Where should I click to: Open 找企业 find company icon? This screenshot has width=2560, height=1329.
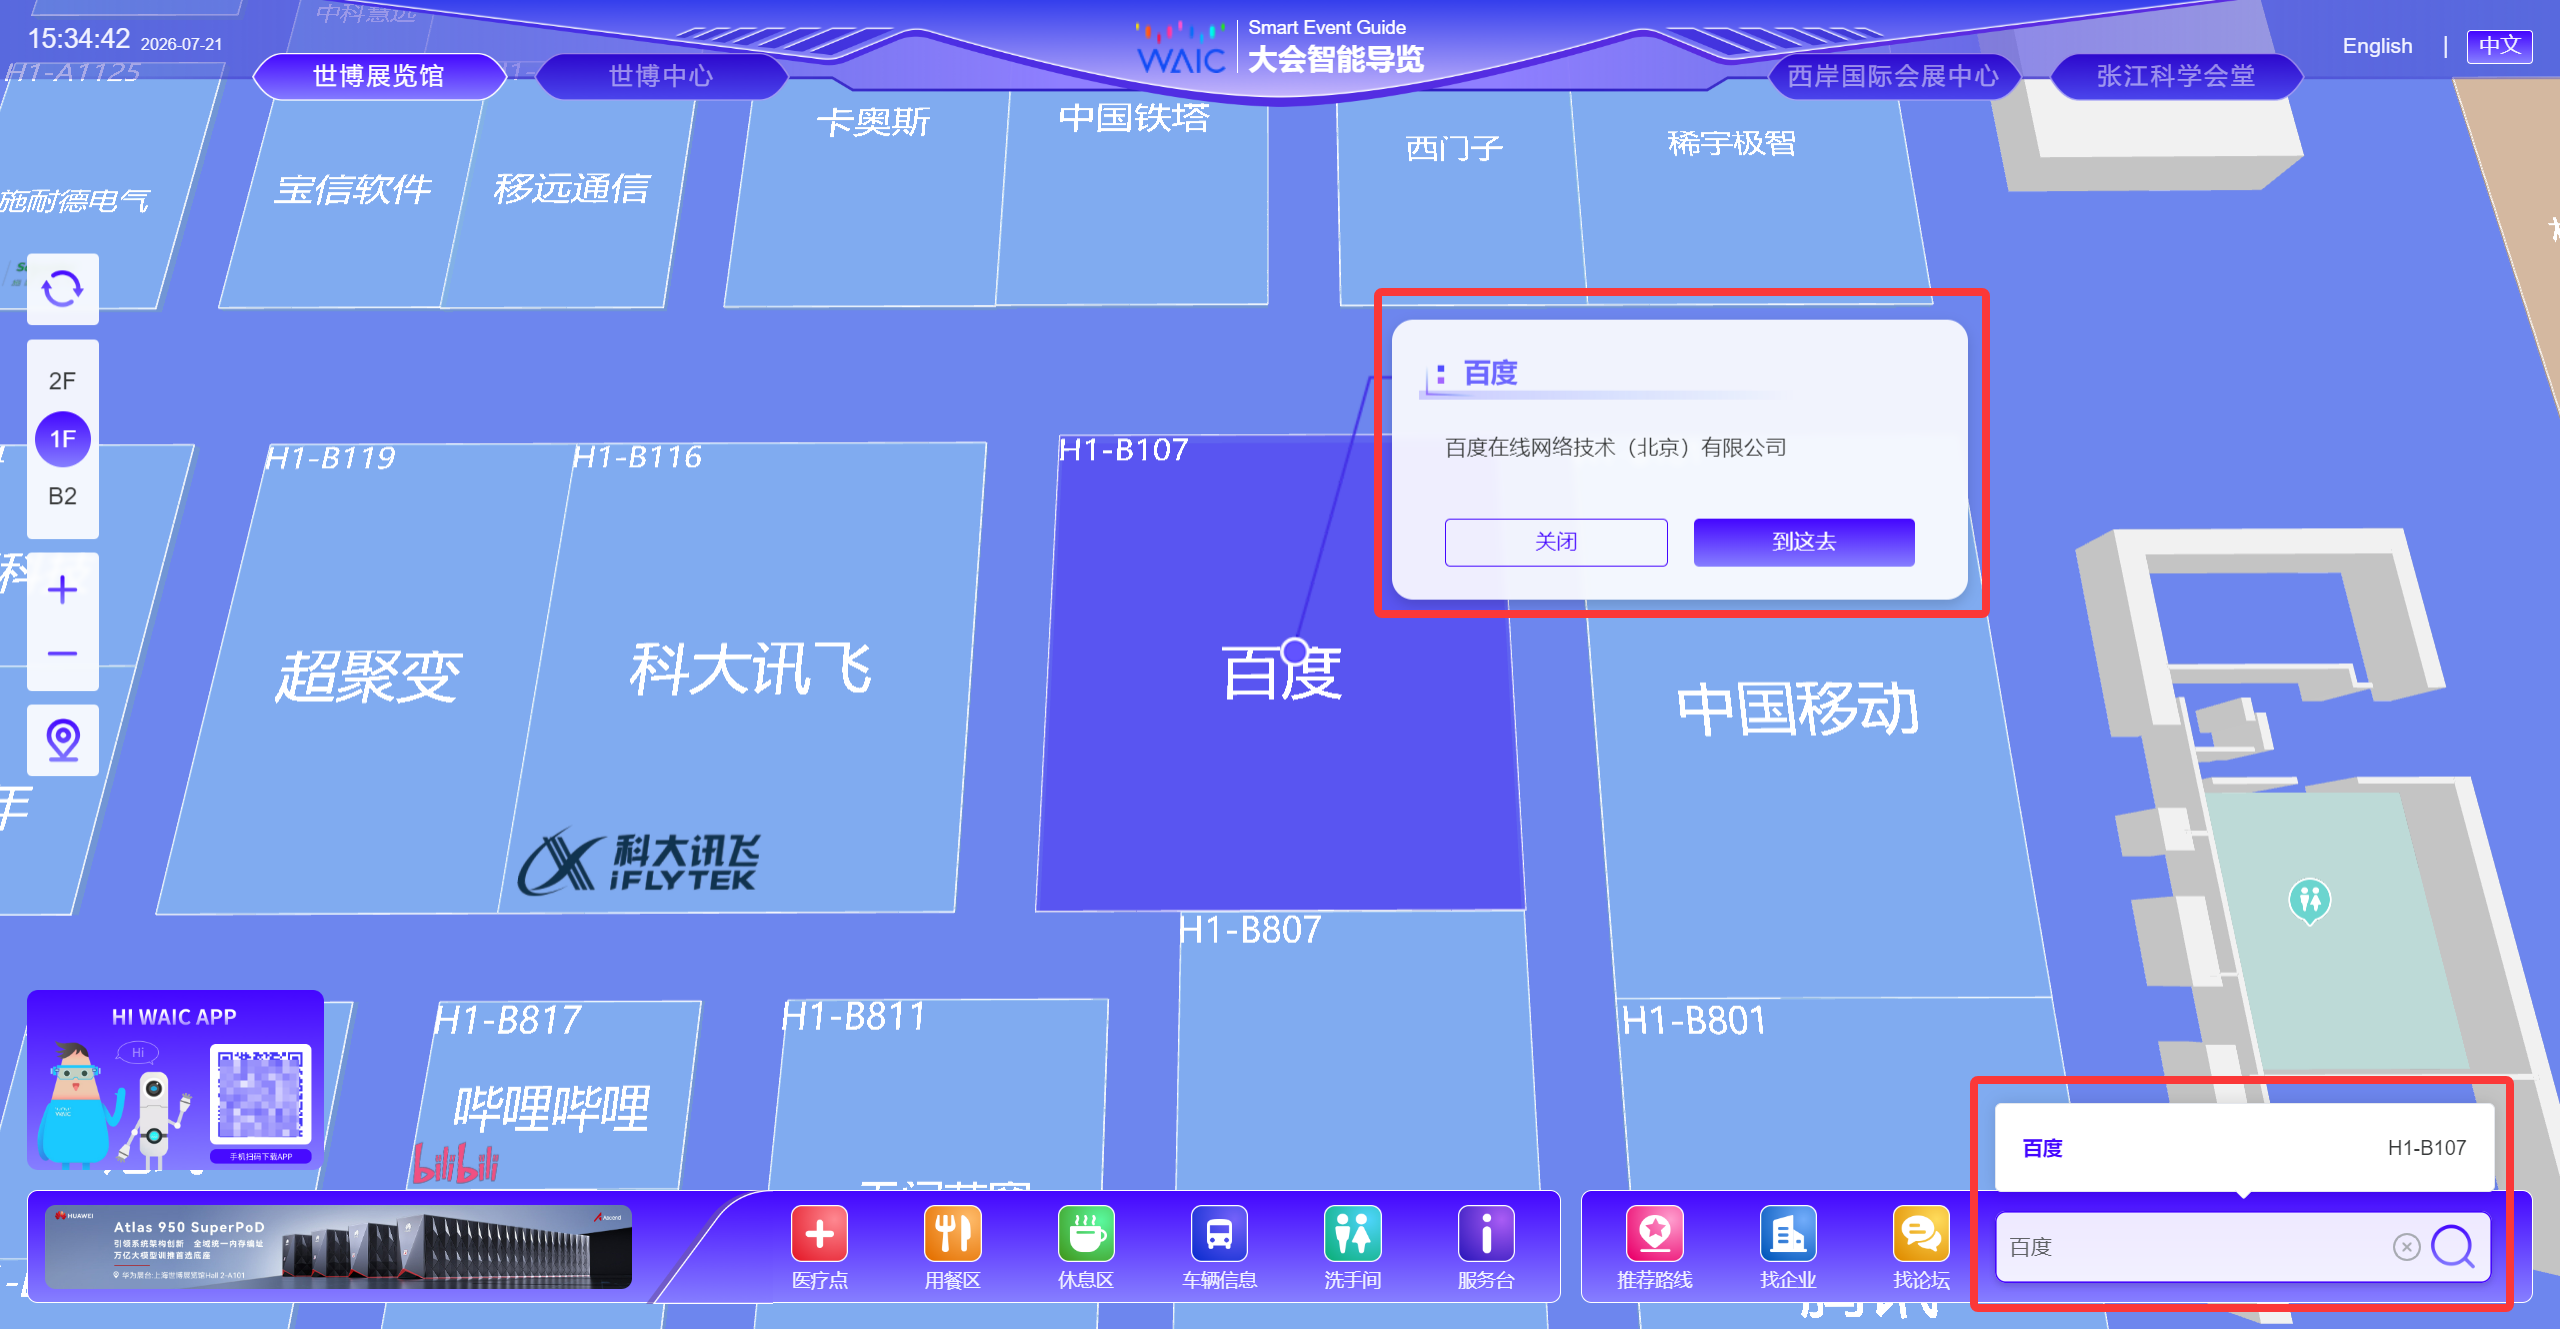1788,1234
